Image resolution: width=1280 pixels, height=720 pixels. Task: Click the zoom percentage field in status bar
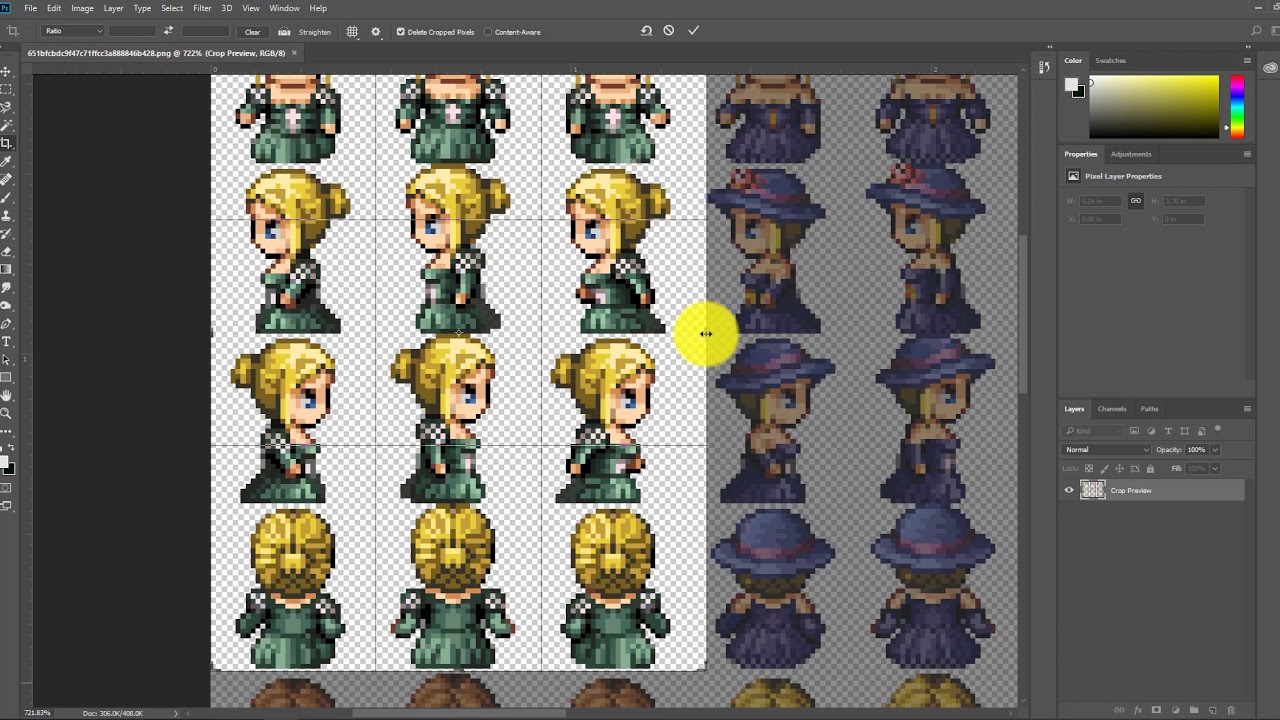(x=37, y=713)
